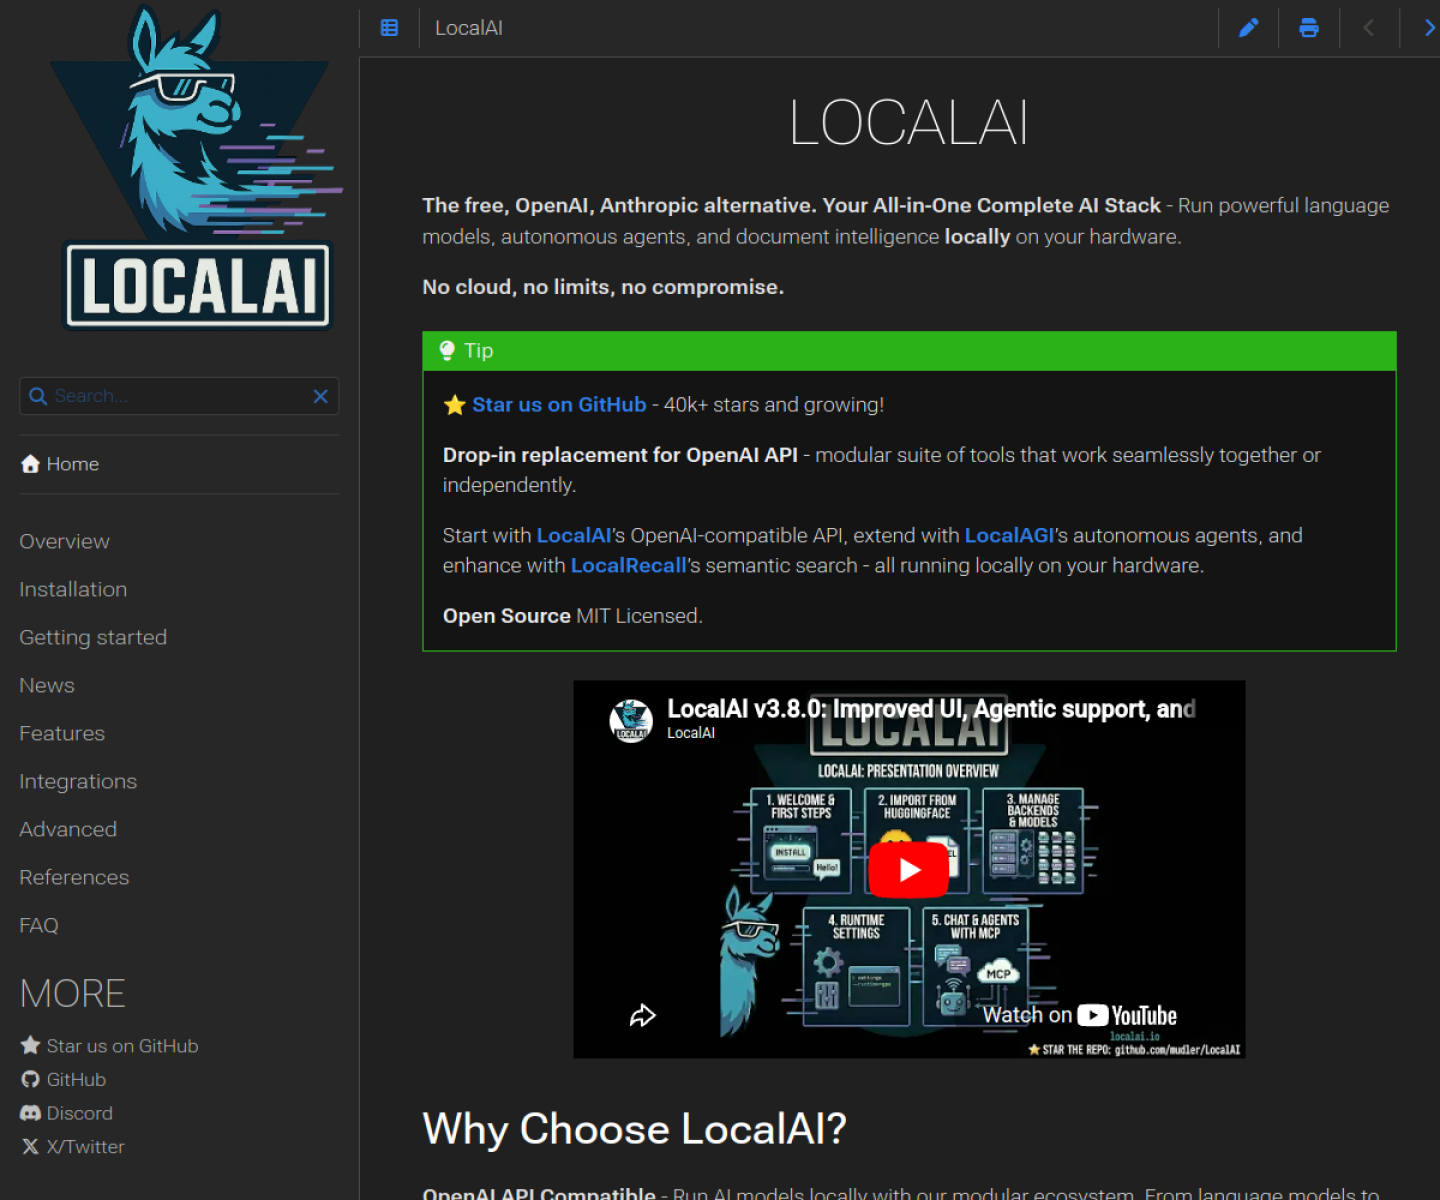This screenshot has height=1200, width=1440.
Task: Follow the LocalAGI link
Action: (x=1009, y=536)
